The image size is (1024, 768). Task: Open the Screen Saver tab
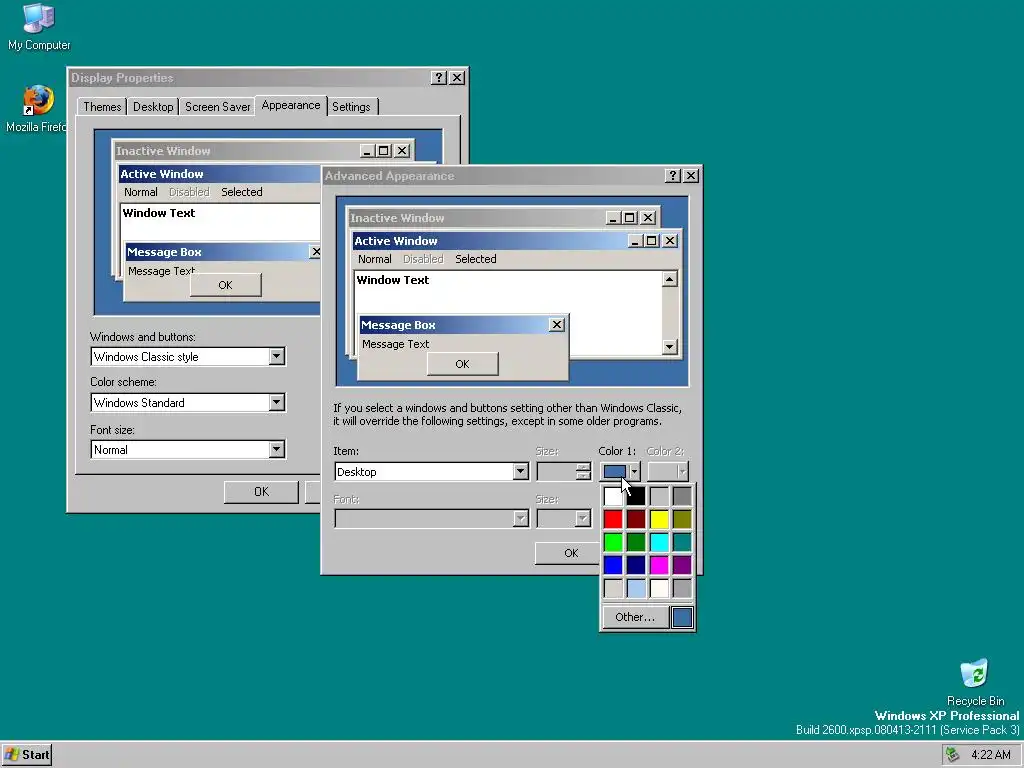pyautogui.click(x=217, y=106)
